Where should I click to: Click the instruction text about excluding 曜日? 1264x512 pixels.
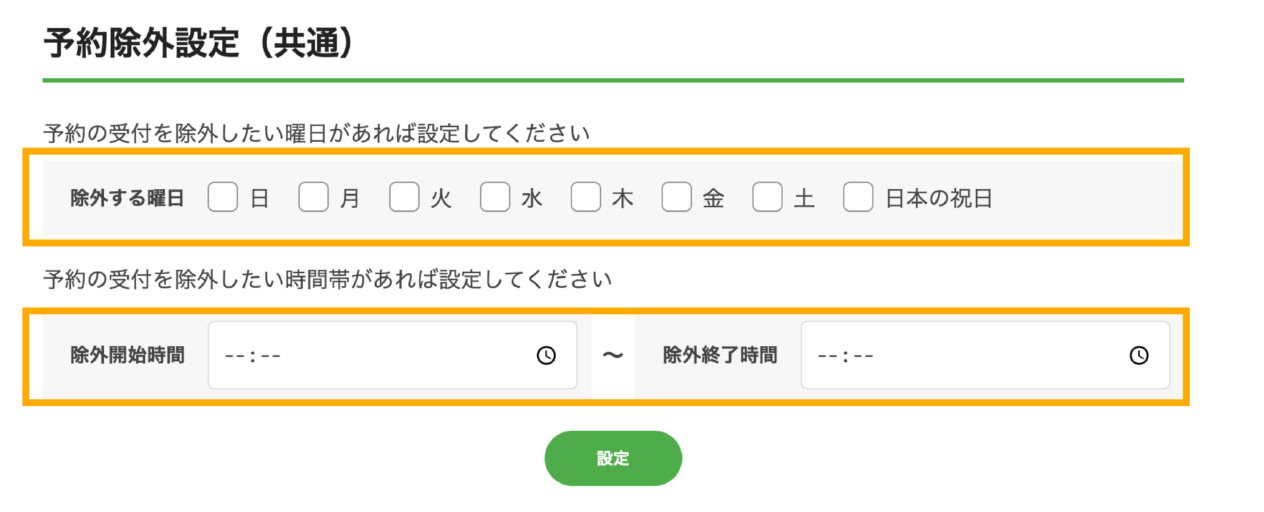(317, 132)
